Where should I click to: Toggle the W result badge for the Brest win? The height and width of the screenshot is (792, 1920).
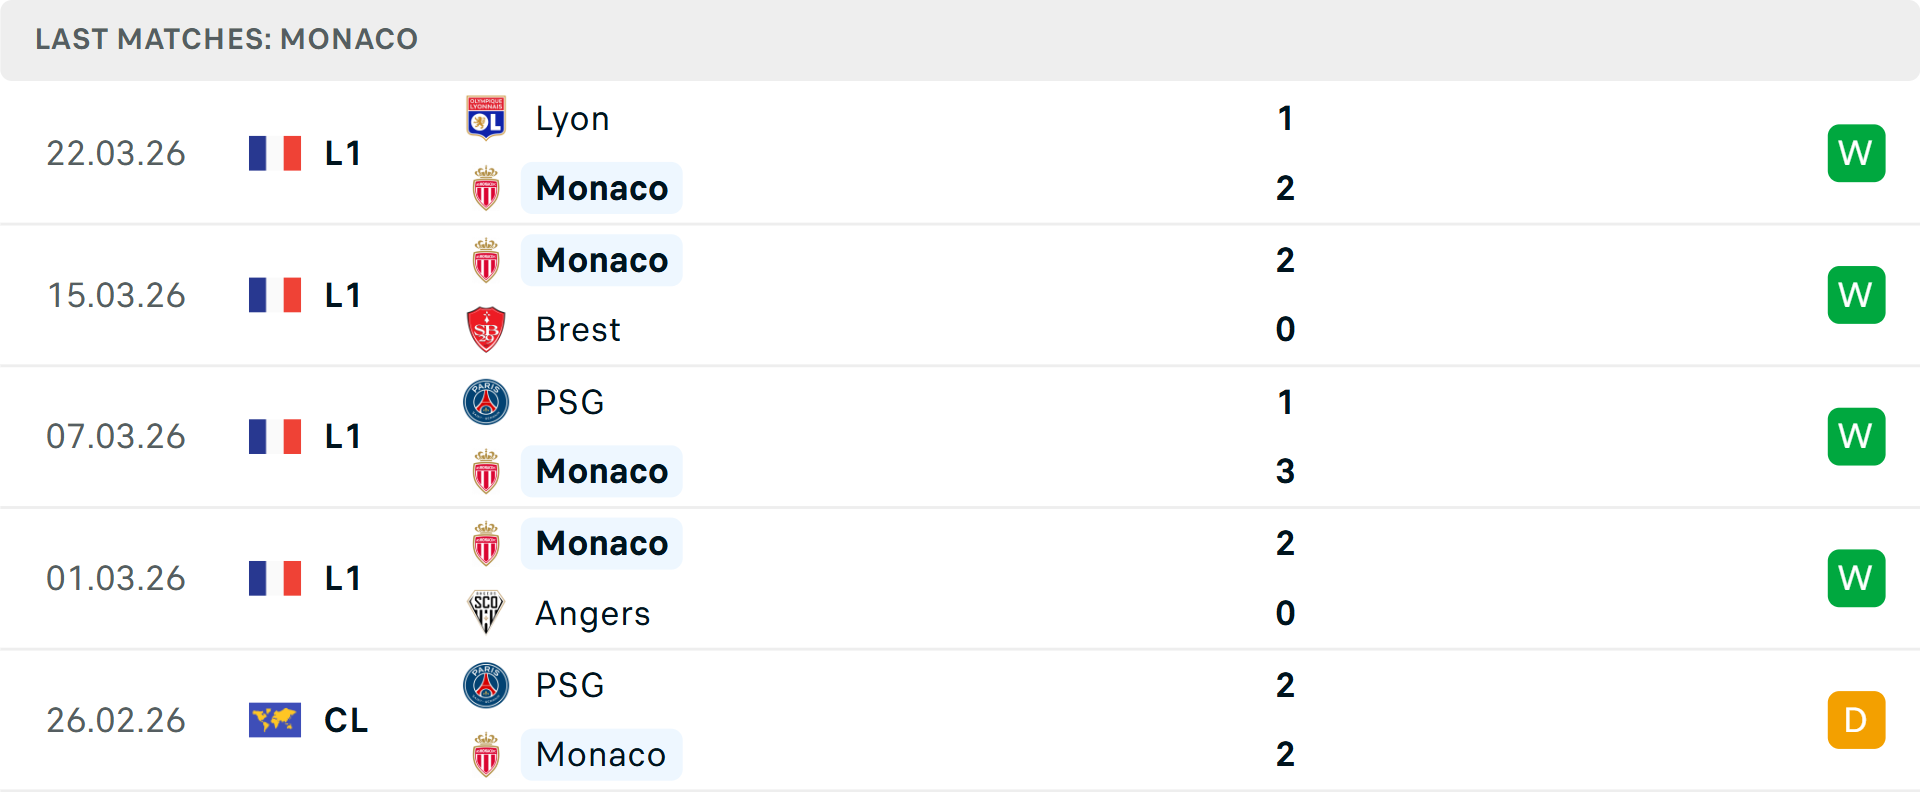1856,294
